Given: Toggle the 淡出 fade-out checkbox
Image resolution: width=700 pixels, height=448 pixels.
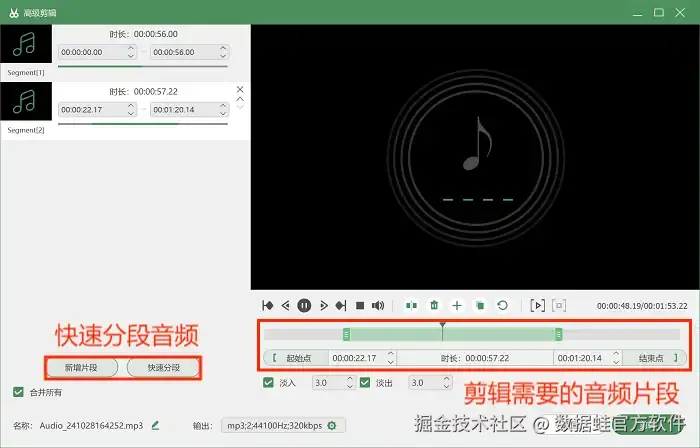Looking at the screenshot, I should pyautogui.click(x=365, y=383).
